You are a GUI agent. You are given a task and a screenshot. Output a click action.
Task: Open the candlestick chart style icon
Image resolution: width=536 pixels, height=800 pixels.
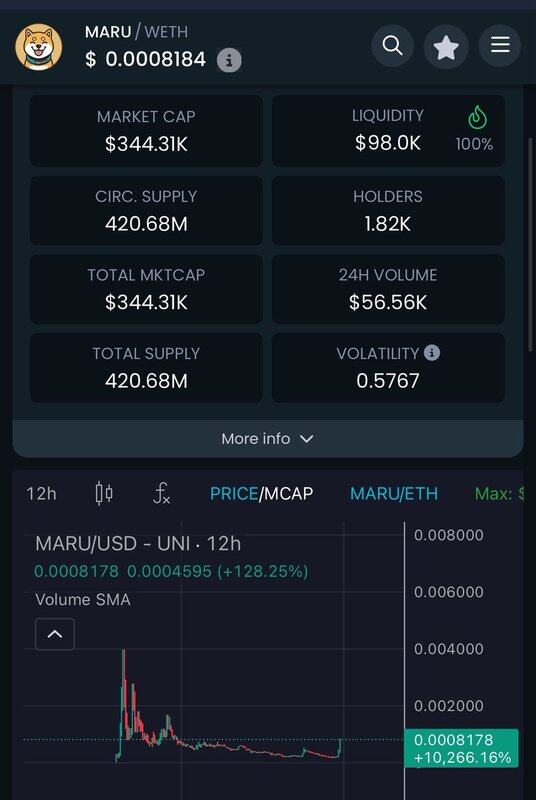point(104,493)
